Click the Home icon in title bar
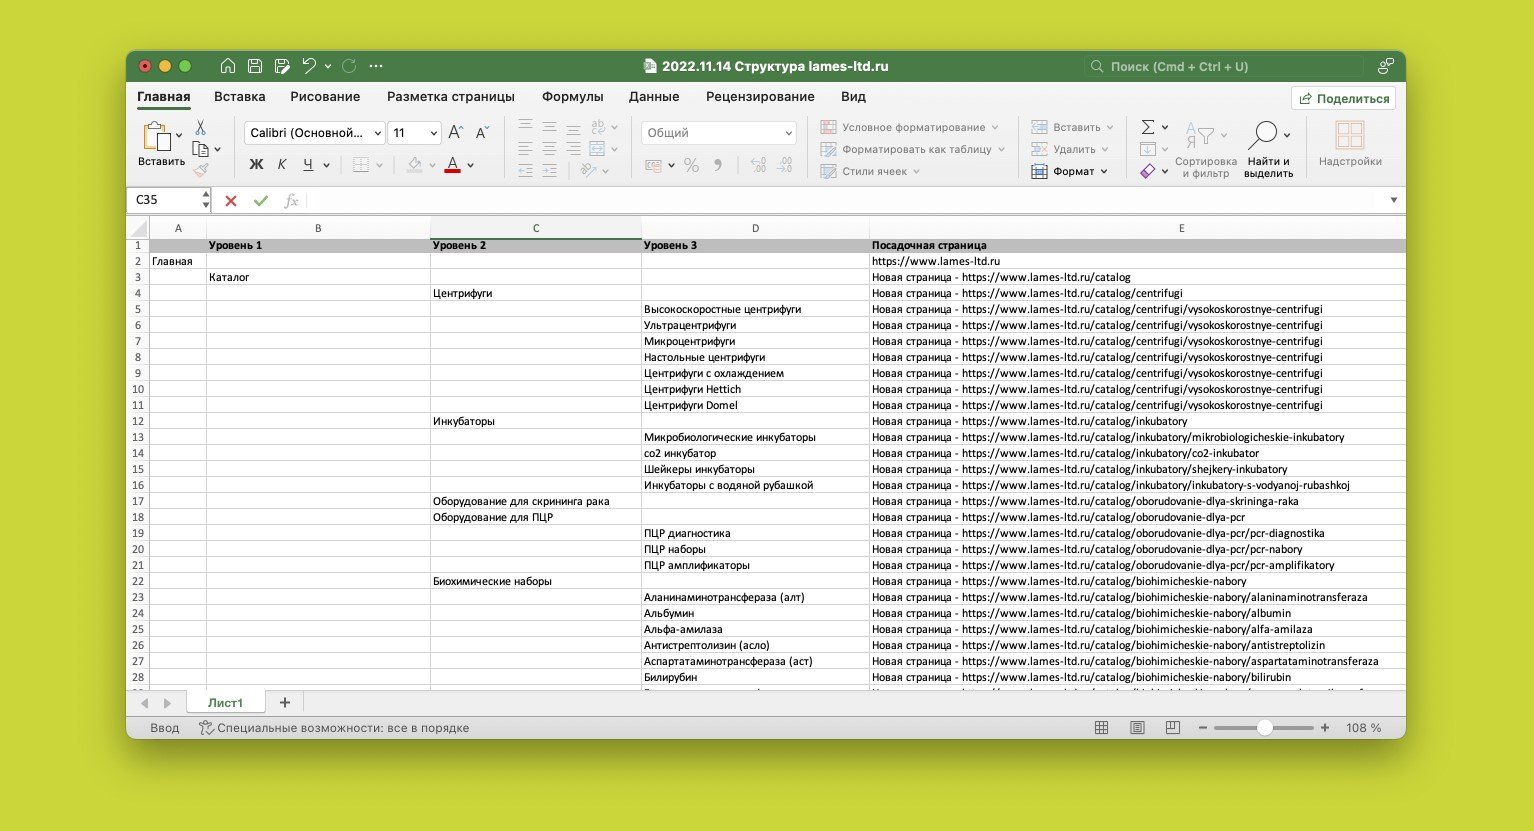1534x831 pixels. [228, 66]
